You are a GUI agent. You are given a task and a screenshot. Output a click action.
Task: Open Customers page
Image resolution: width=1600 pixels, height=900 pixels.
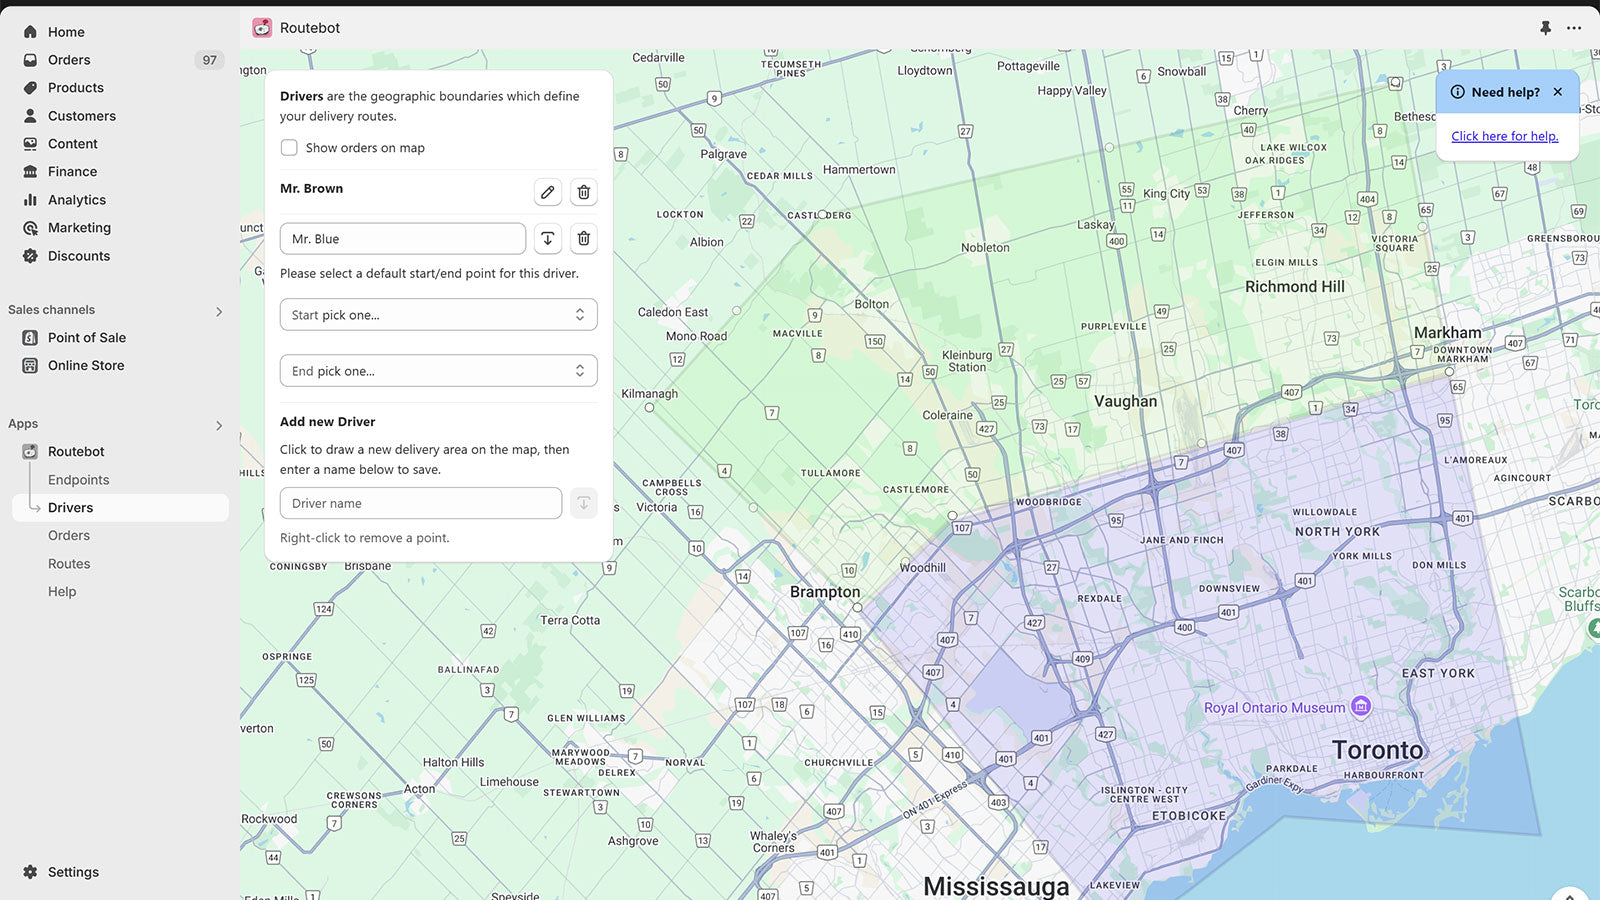[82, 116]
